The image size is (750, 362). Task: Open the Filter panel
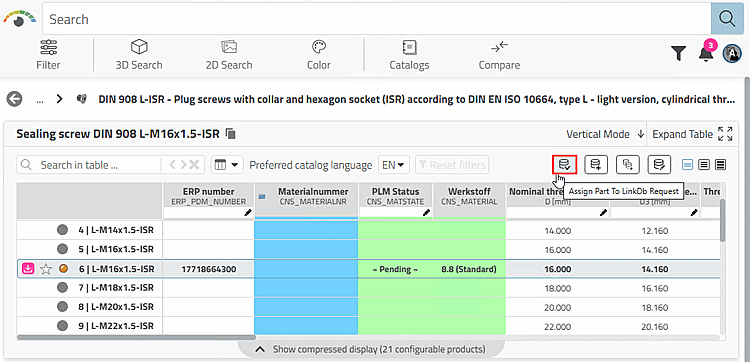click(x=48, y=55)
